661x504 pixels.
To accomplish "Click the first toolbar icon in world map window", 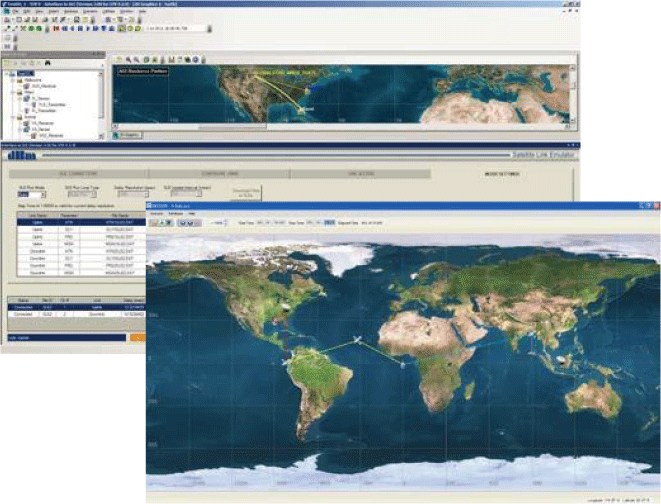I will pos(155,222).
